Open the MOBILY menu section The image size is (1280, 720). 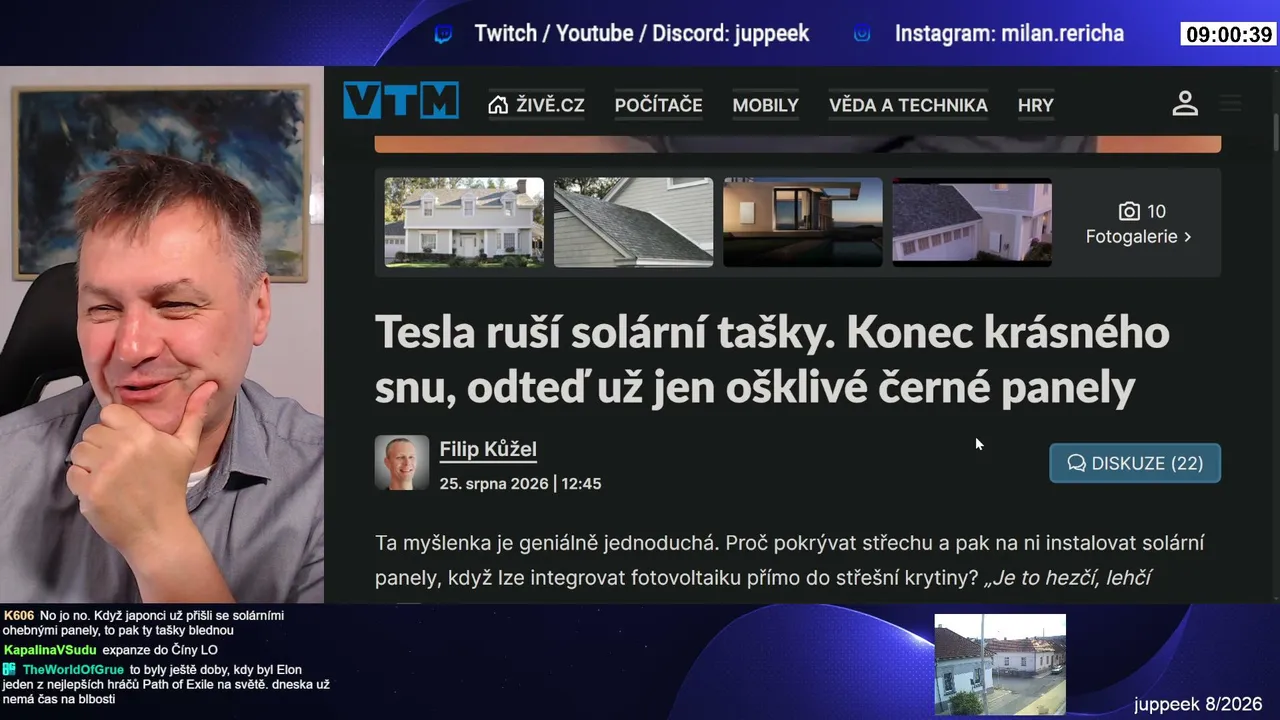[765, 105]
